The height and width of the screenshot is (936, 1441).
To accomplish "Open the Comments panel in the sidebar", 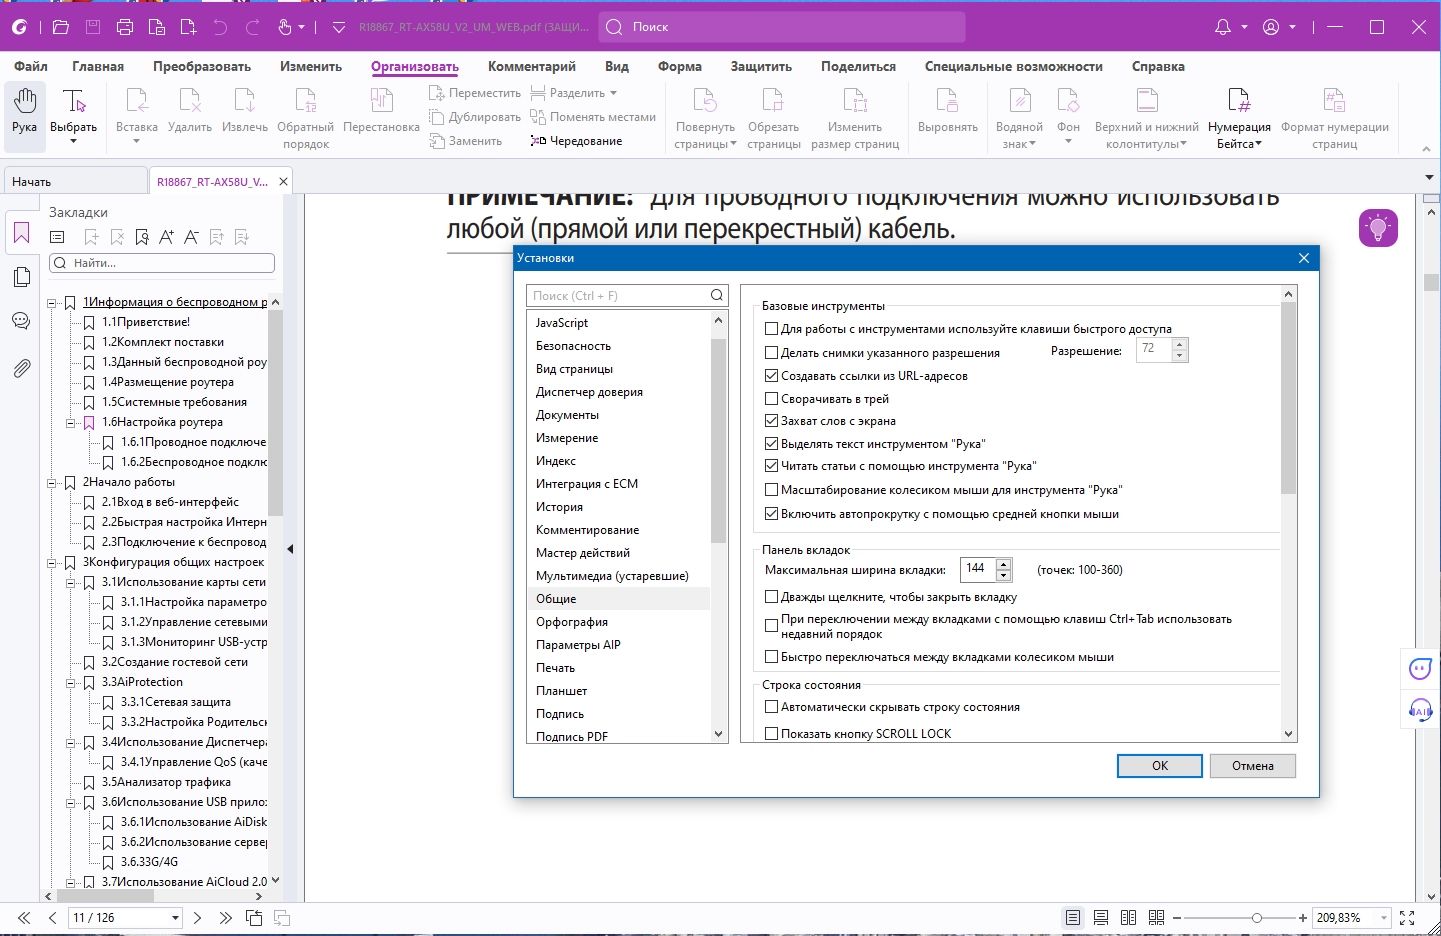I will [21, 320].
